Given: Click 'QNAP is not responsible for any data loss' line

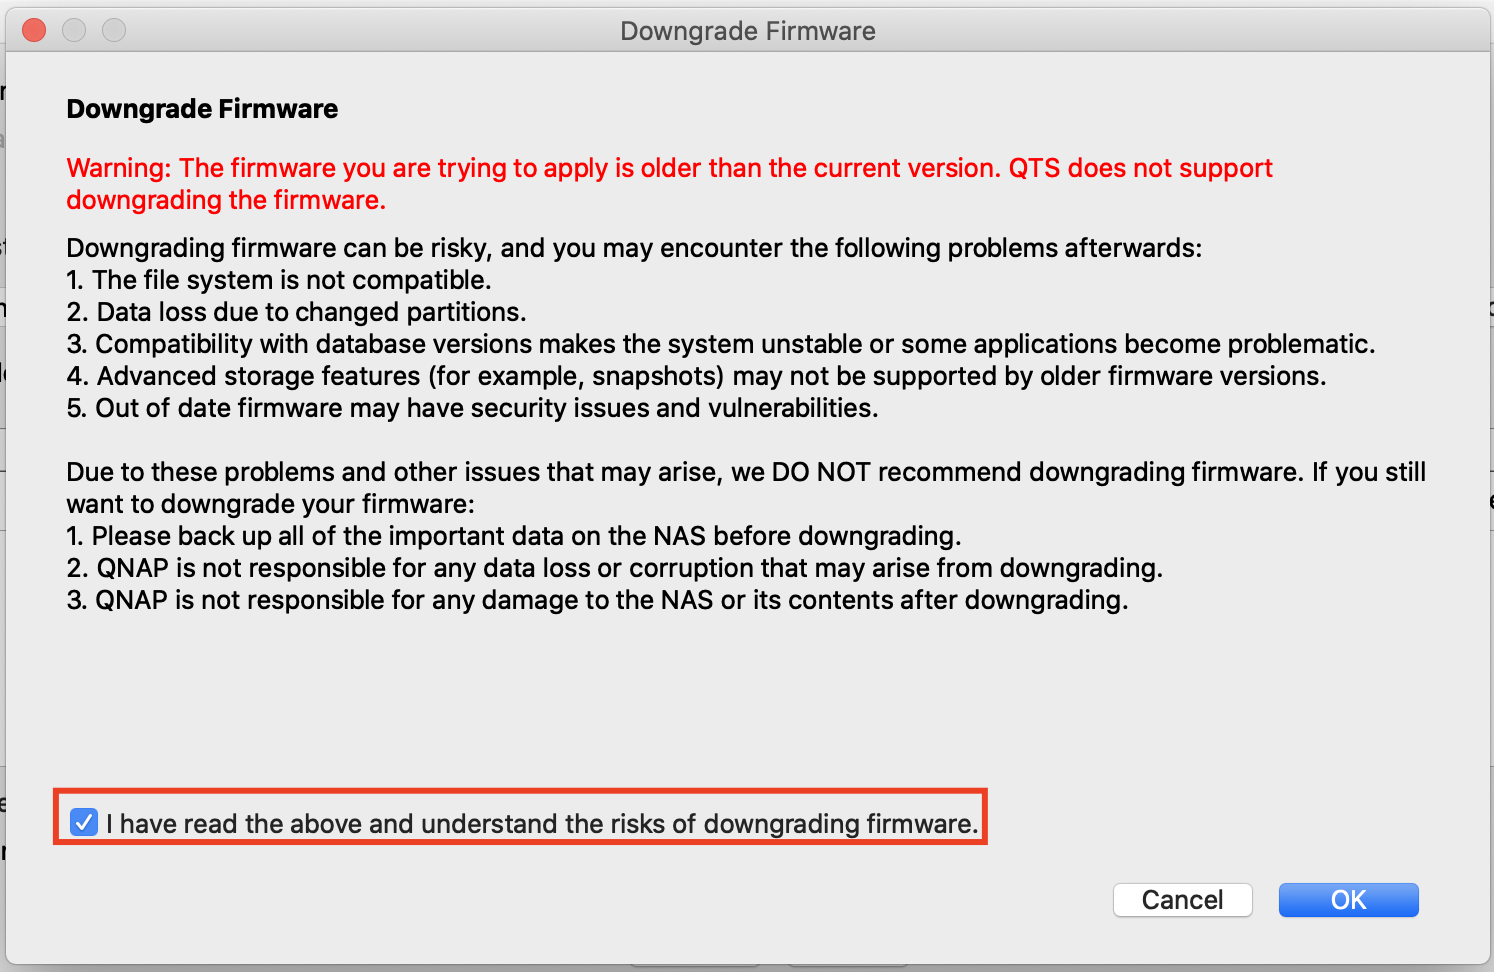Looking at the screenshot, I should 614,568.
